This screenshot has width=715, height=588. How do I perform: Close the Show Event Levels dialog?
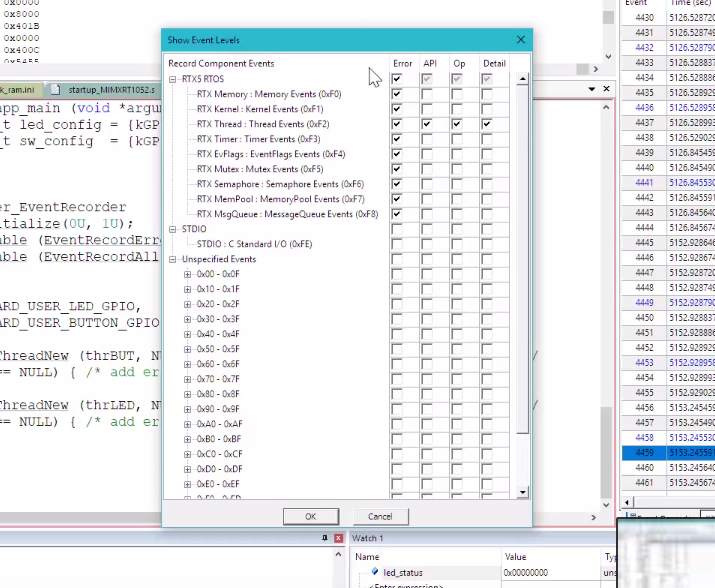520,40
